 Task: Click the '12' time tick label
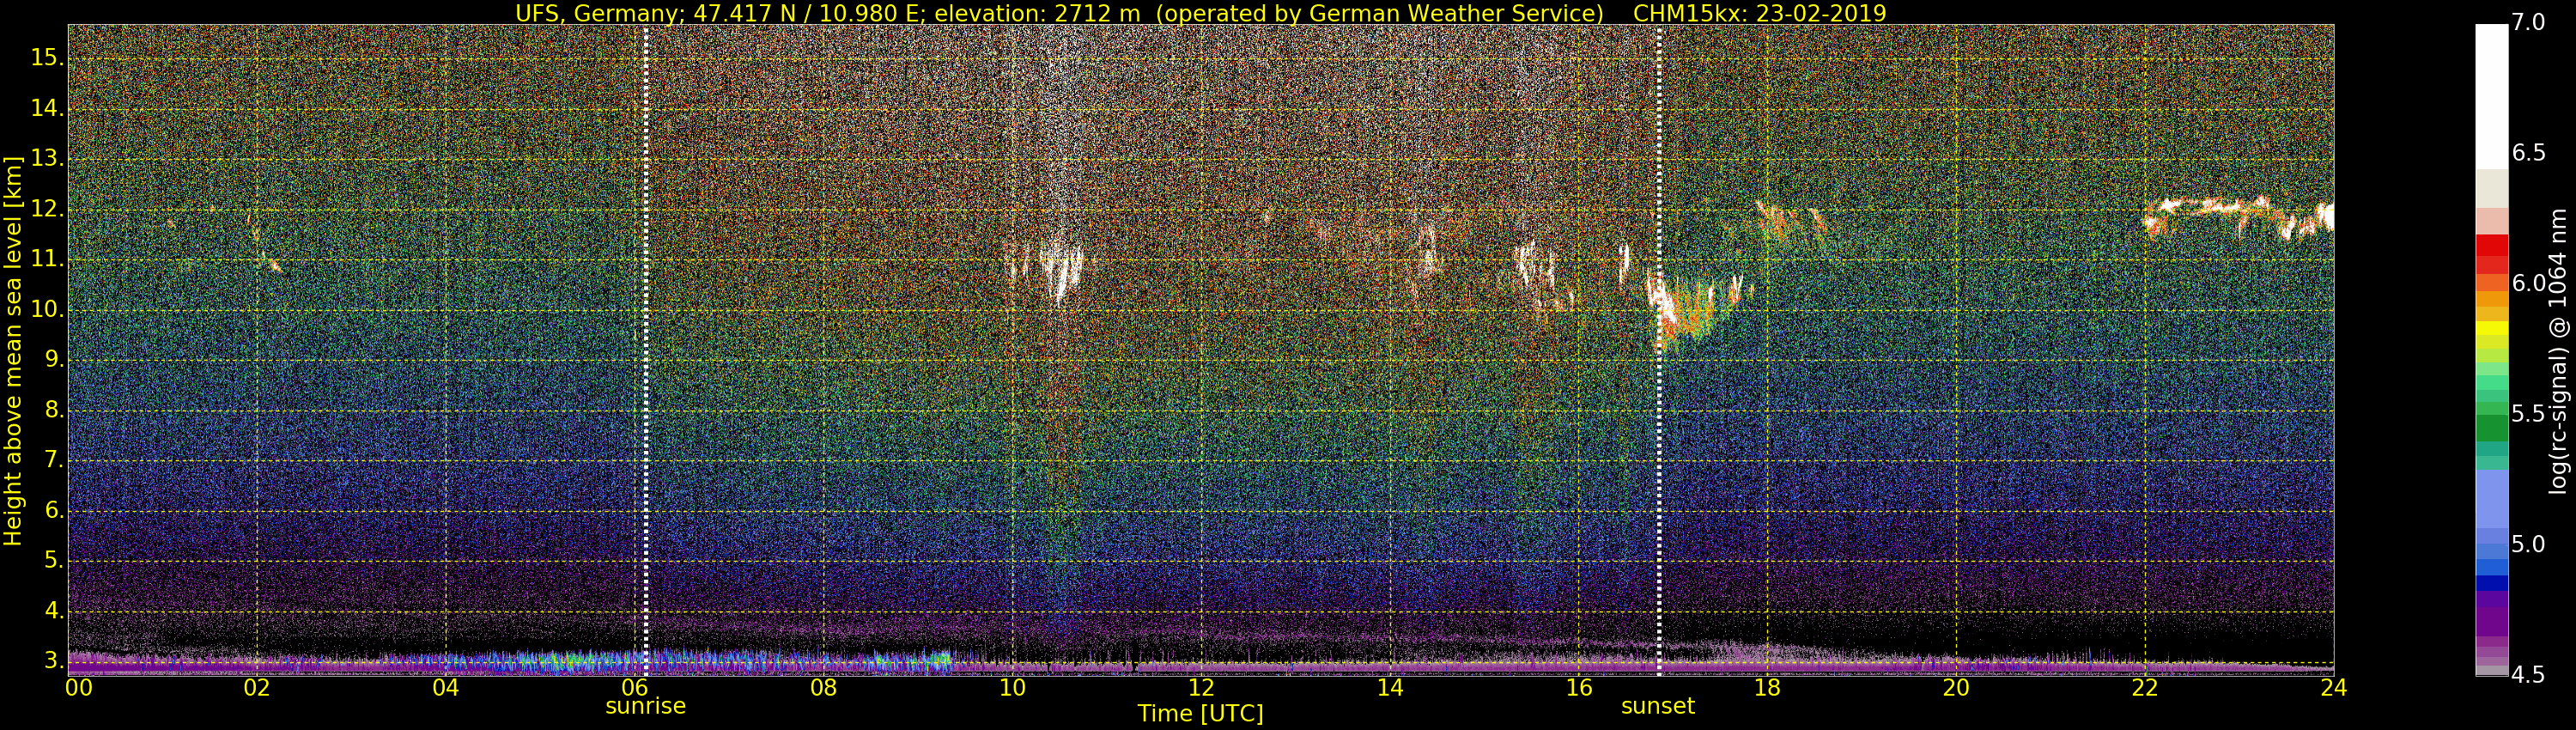click(1201, 688)
